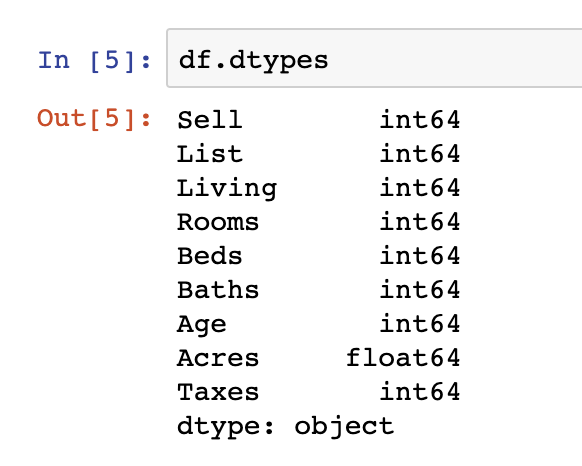The image size is (582, 466).
Task: Click the Rooms column name
Action: (x=218, y=222)
